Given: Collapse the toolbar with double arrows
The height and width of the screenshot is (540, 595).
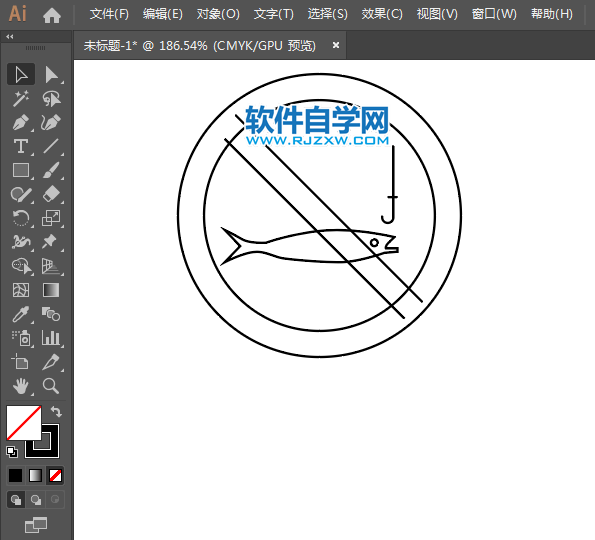Looking at the screenshot, I should click(x=10, y=37).
